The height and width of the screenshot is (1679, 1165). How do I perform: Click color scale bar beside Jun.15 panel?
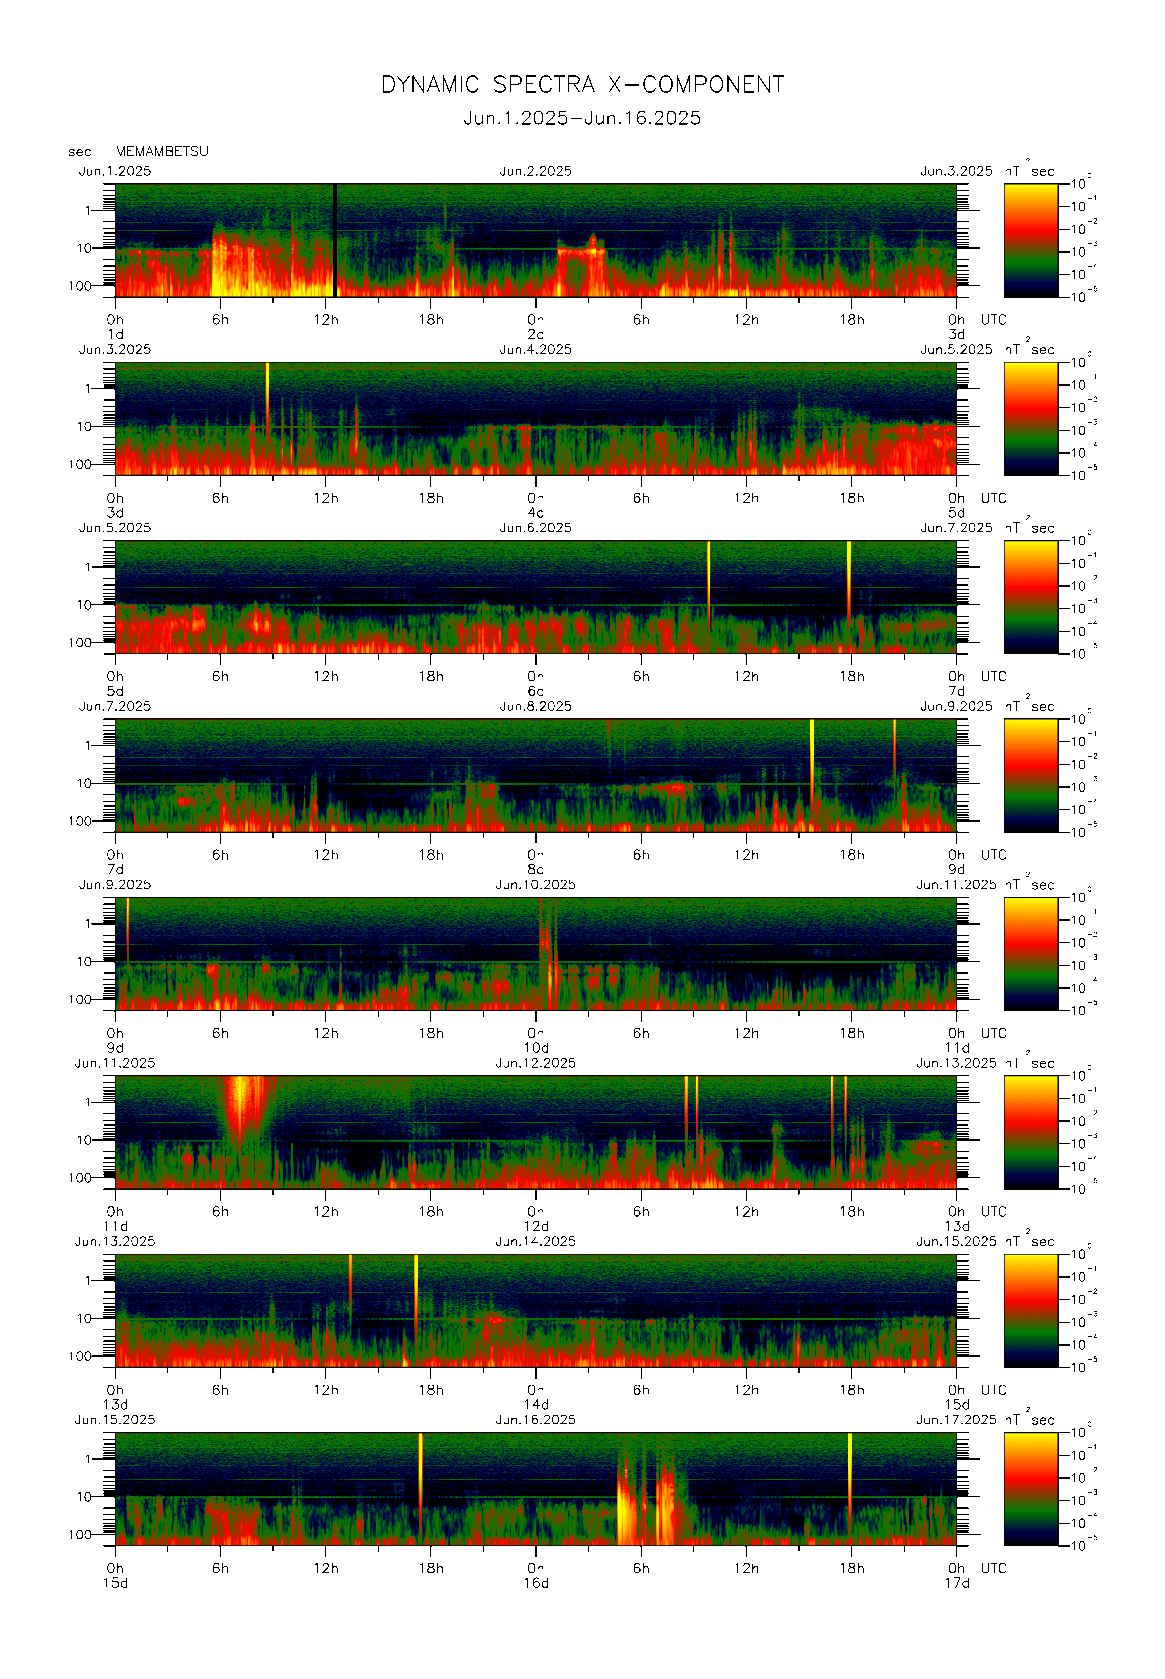pyautogui.click(x=1031, y=1489)
